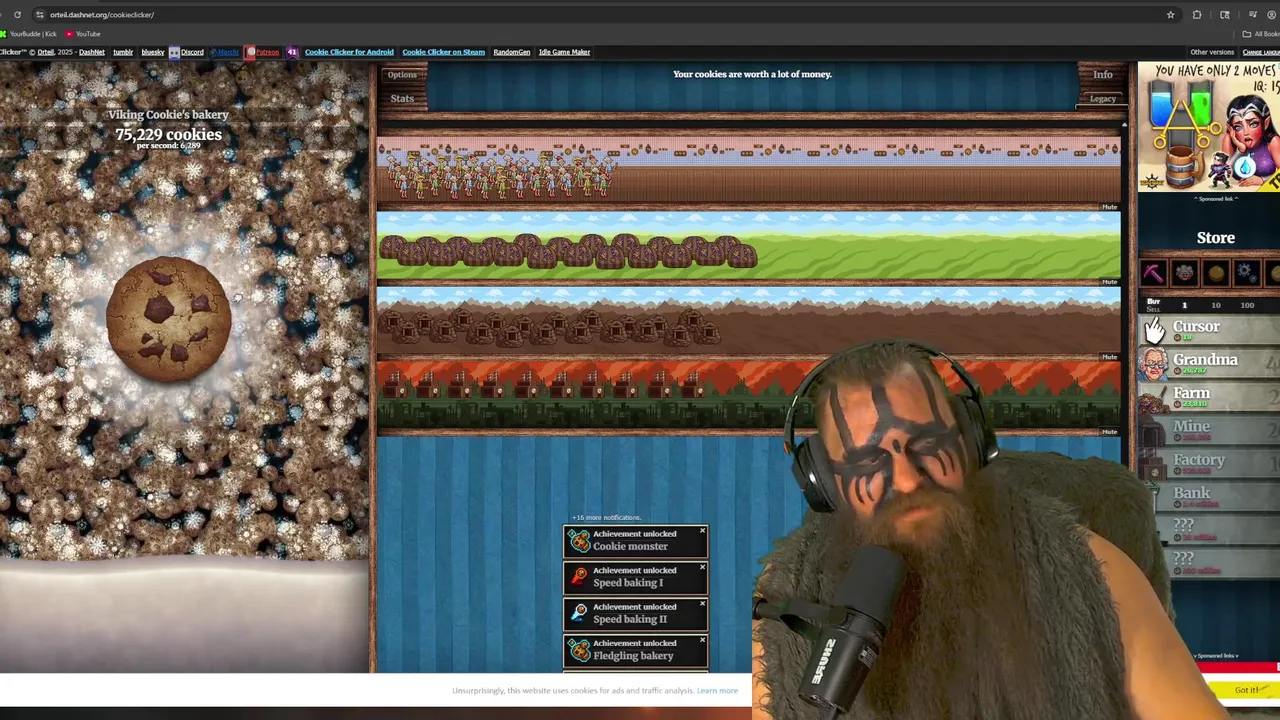This screenshot has width=1280, height=720.
Task: Switch store to Buy mode
Action: pos(1153,301)
